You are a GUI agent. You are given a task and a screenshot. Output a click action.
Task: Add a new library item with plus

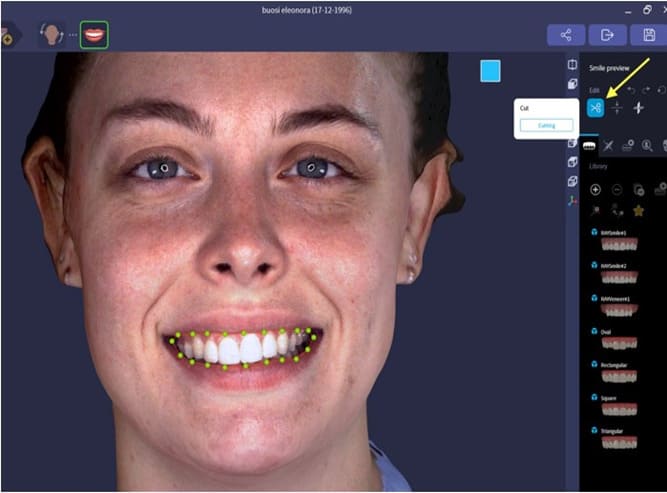(x=595, y=189)
